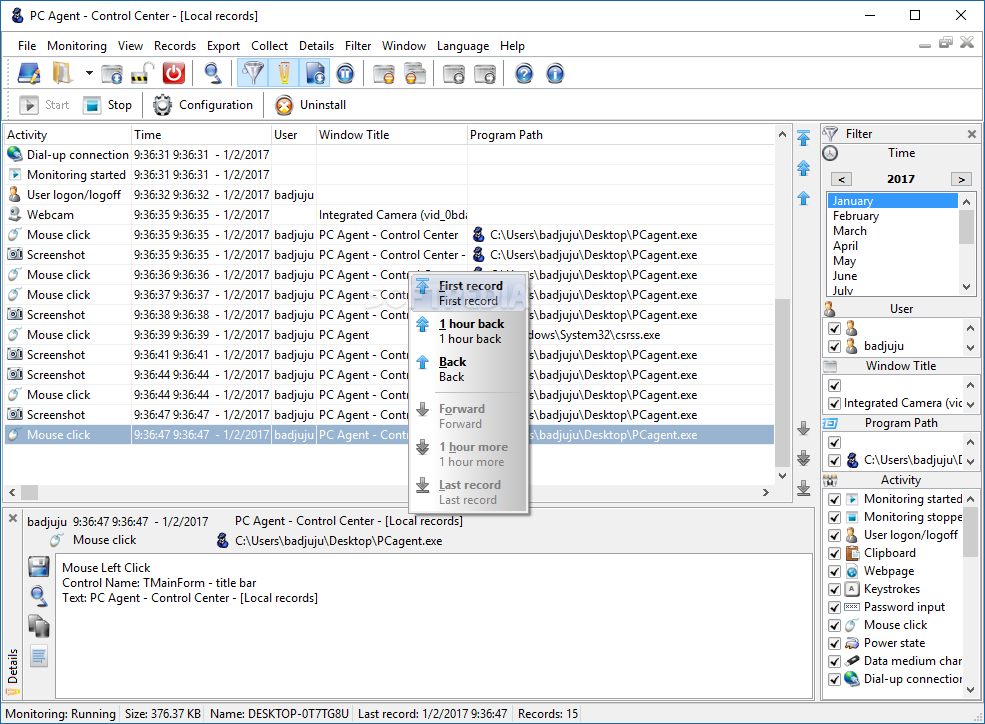Toggle Power state activity checkbox
The image size is (985, 724).
(834, 643)
